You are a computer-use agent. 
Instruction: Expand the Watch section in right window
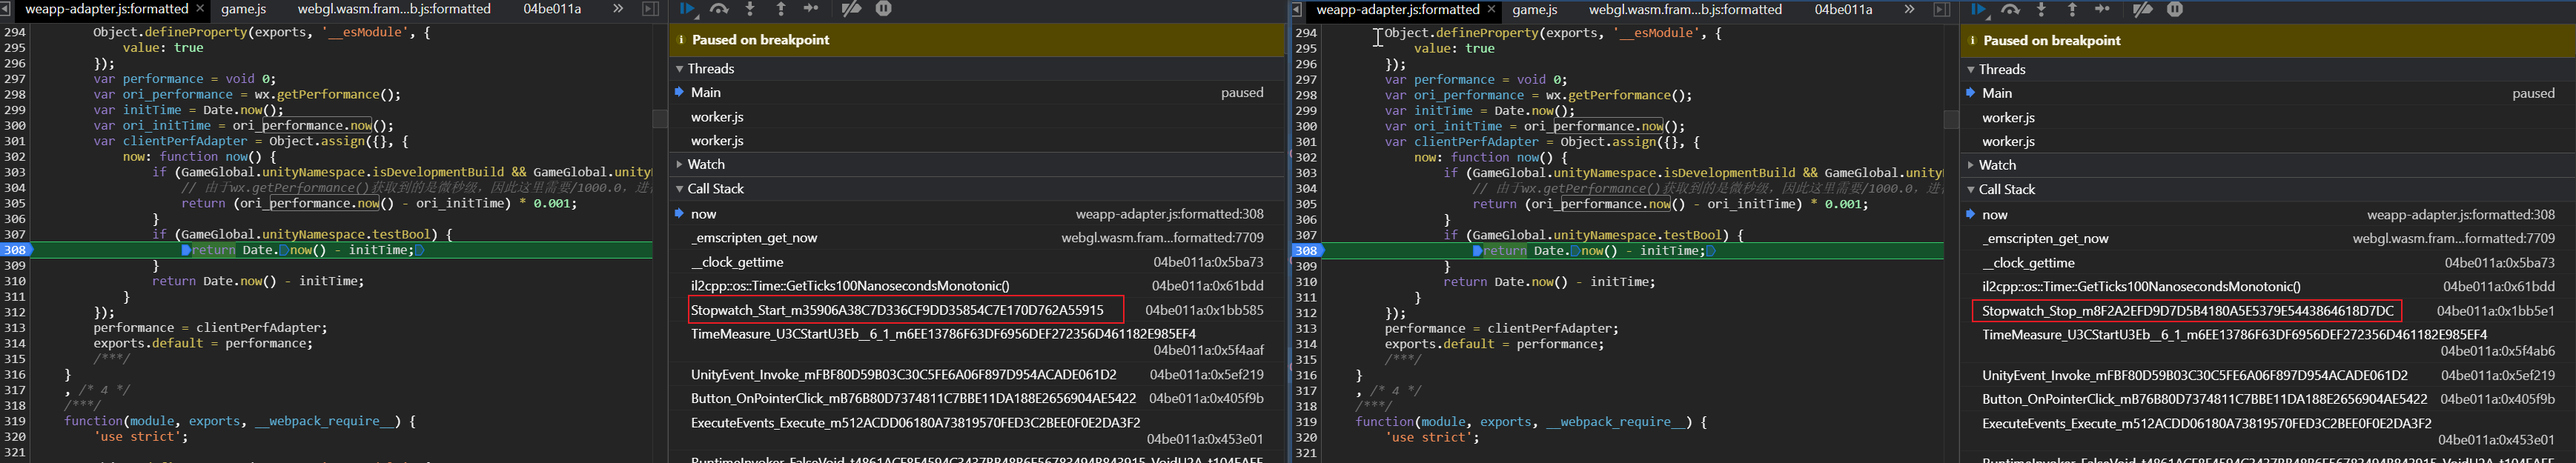[x=2267, y=166]
